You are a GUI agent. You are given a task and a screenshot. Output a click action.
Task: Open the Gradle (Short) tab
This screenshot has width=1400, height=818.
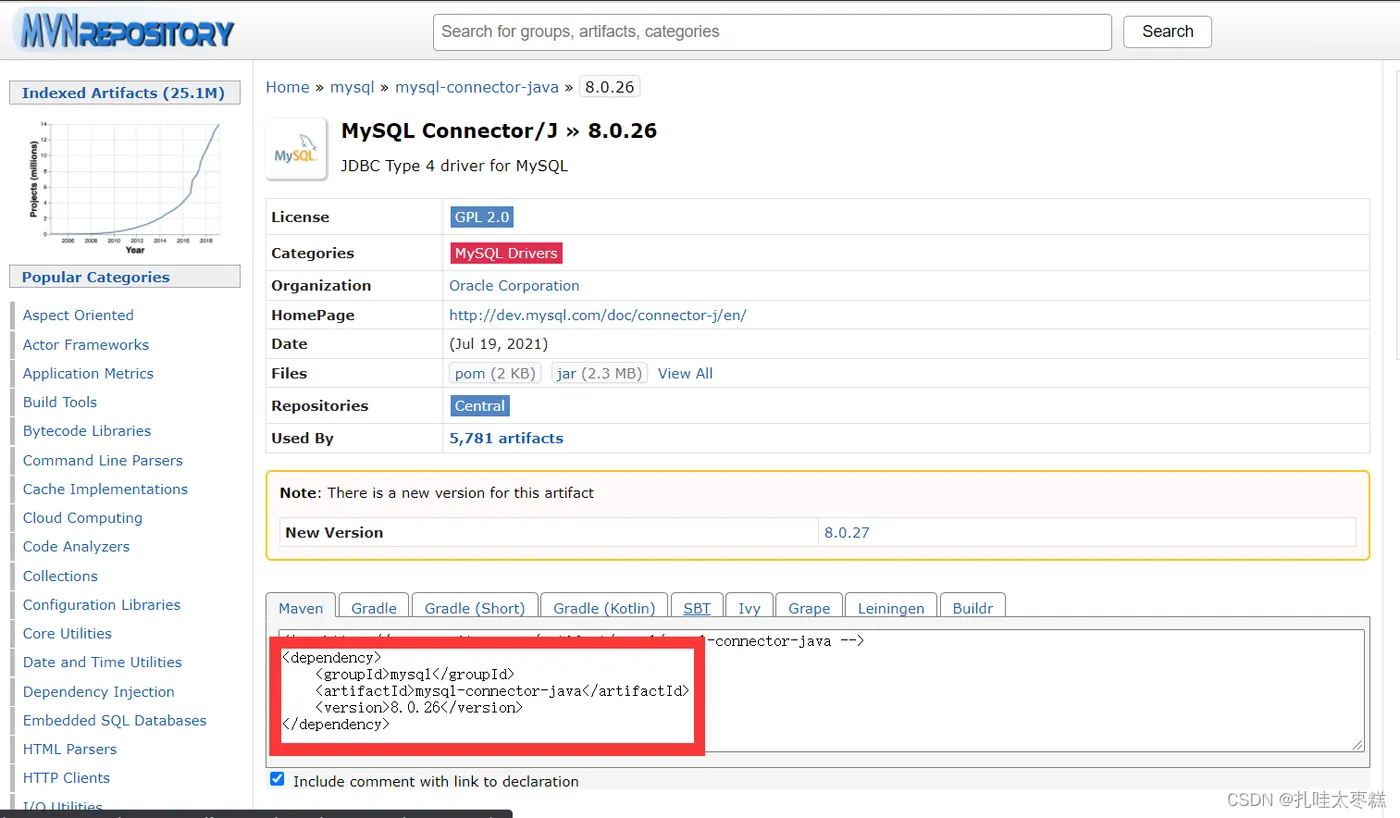click(x=475, y=607)
